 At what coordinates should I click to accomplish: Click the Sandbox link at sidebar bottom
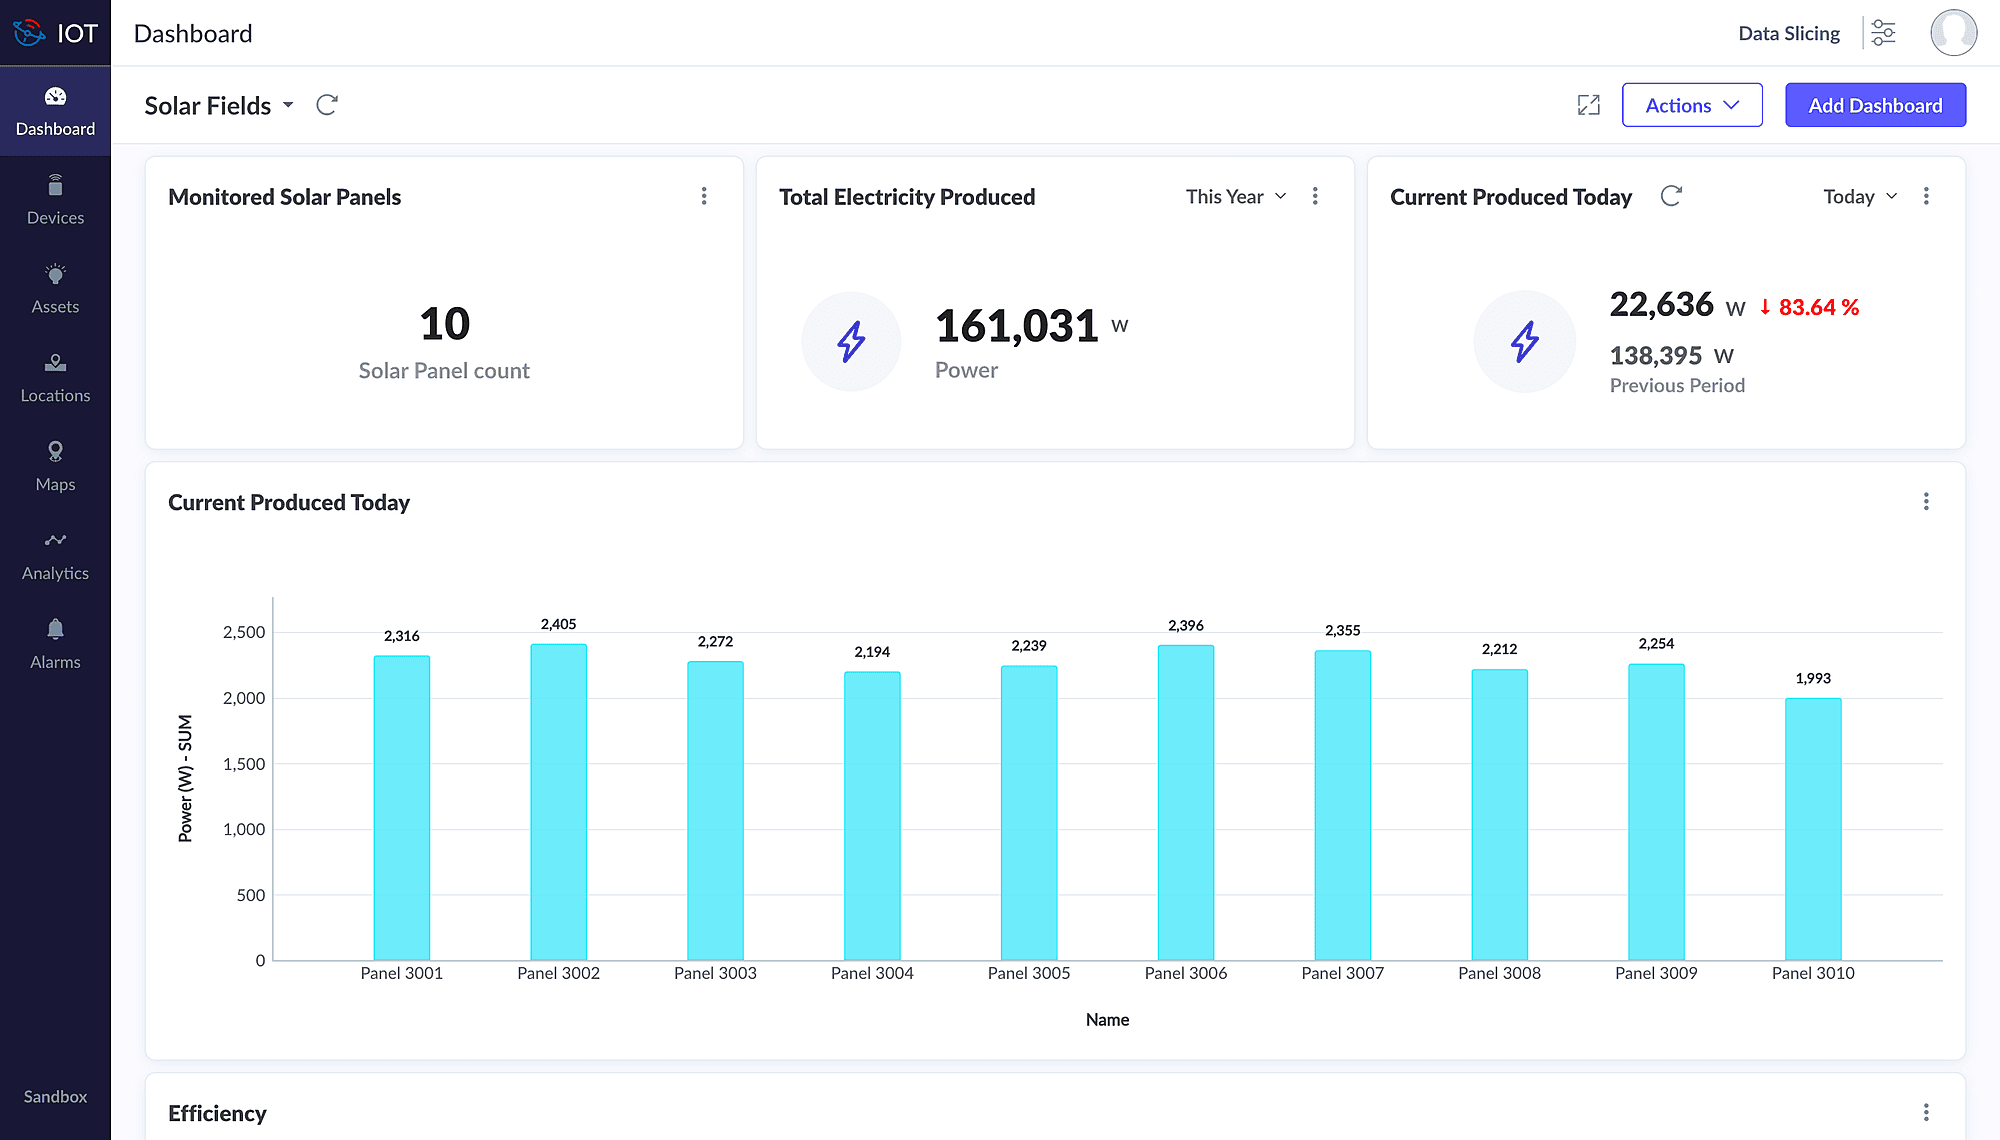[55, 1096]
